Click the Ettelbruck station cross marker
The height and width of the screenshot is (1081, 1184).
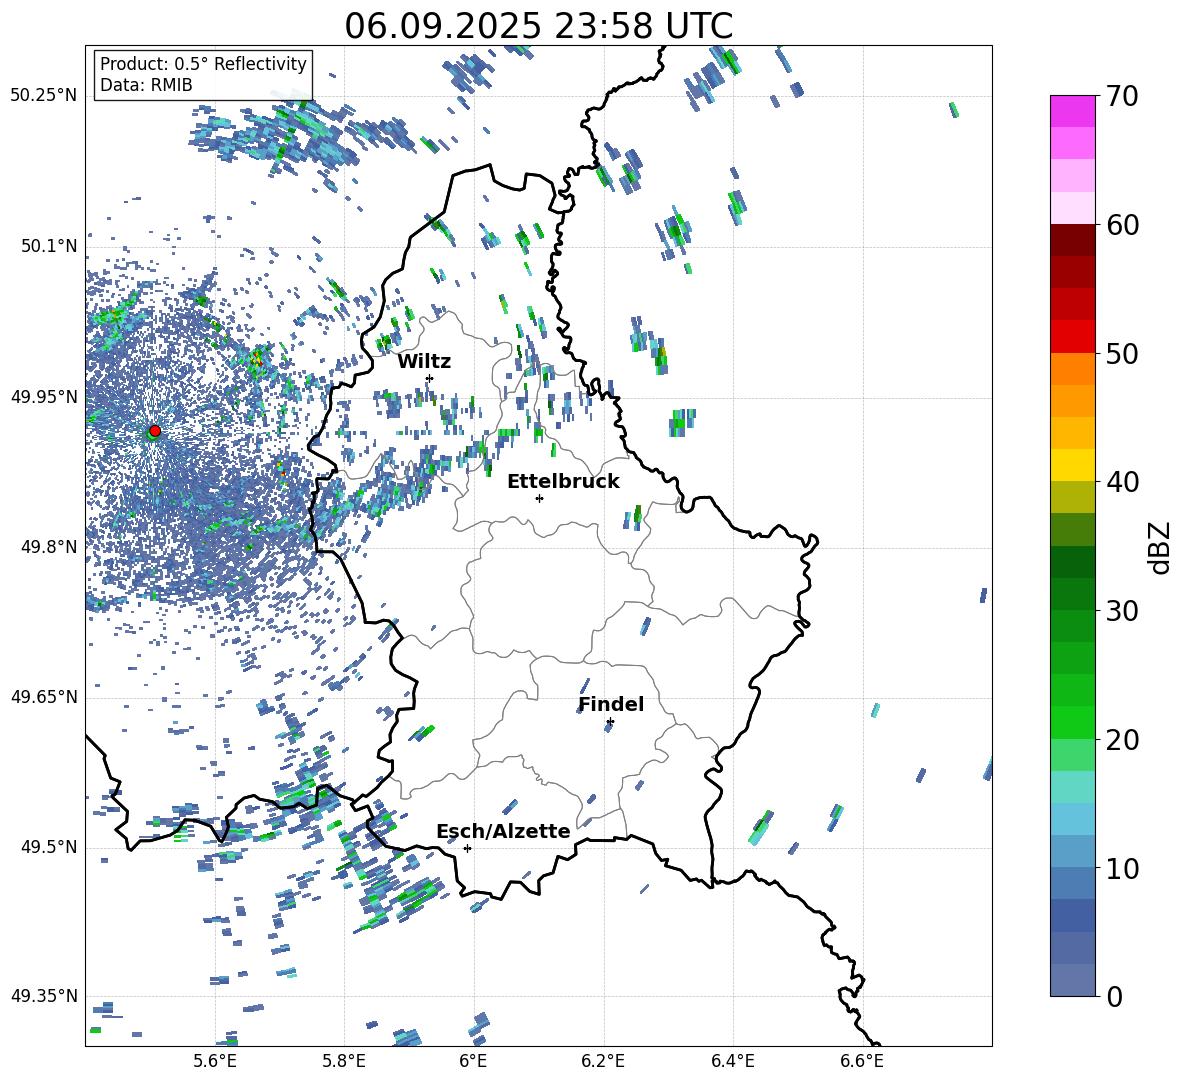click(x=539, y=498)
